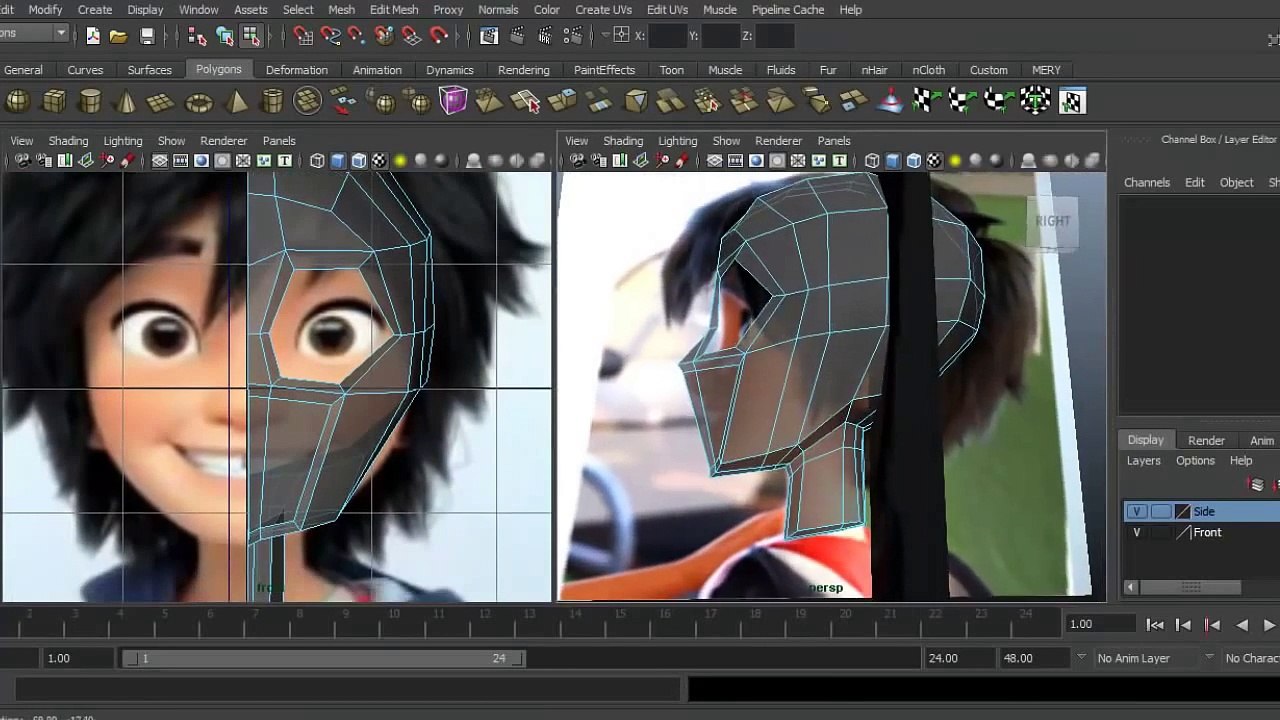This screenshot has height=720, width=1280.
Task: Open the Pipeline Cache menu
Action: [788, 9]
